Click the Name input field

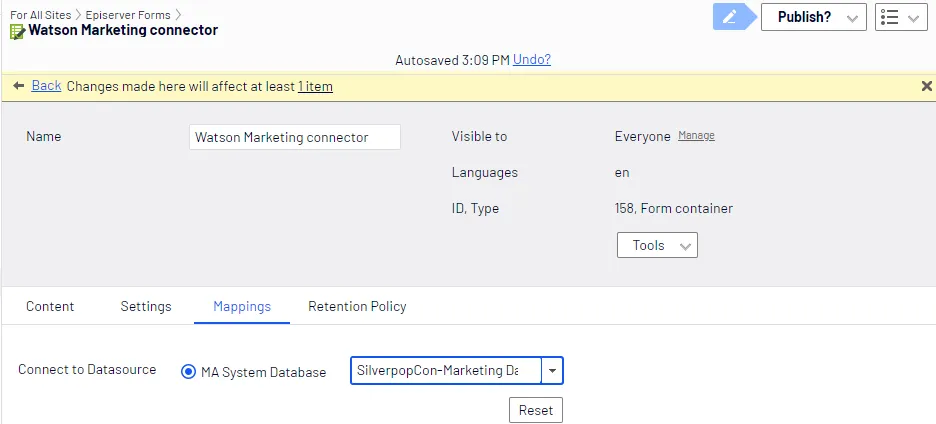pyautogui.click(x=295, y=137)
